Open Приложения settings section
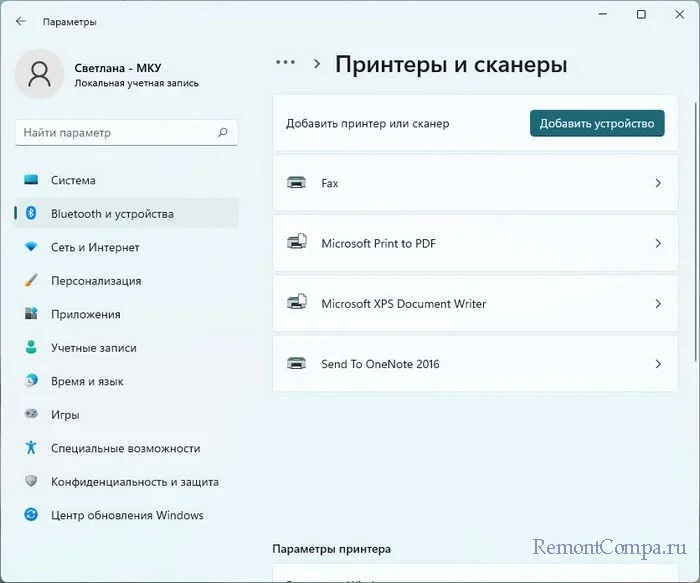Screen dimensions: 700x583 (x=86, y=314)
